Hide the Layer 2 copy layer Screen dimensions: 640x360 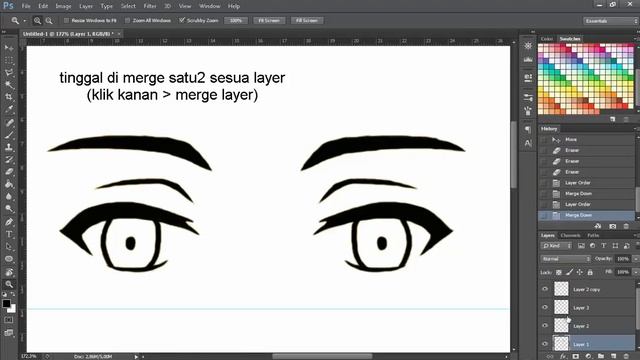pyautogui.click(x=545, y=289)
